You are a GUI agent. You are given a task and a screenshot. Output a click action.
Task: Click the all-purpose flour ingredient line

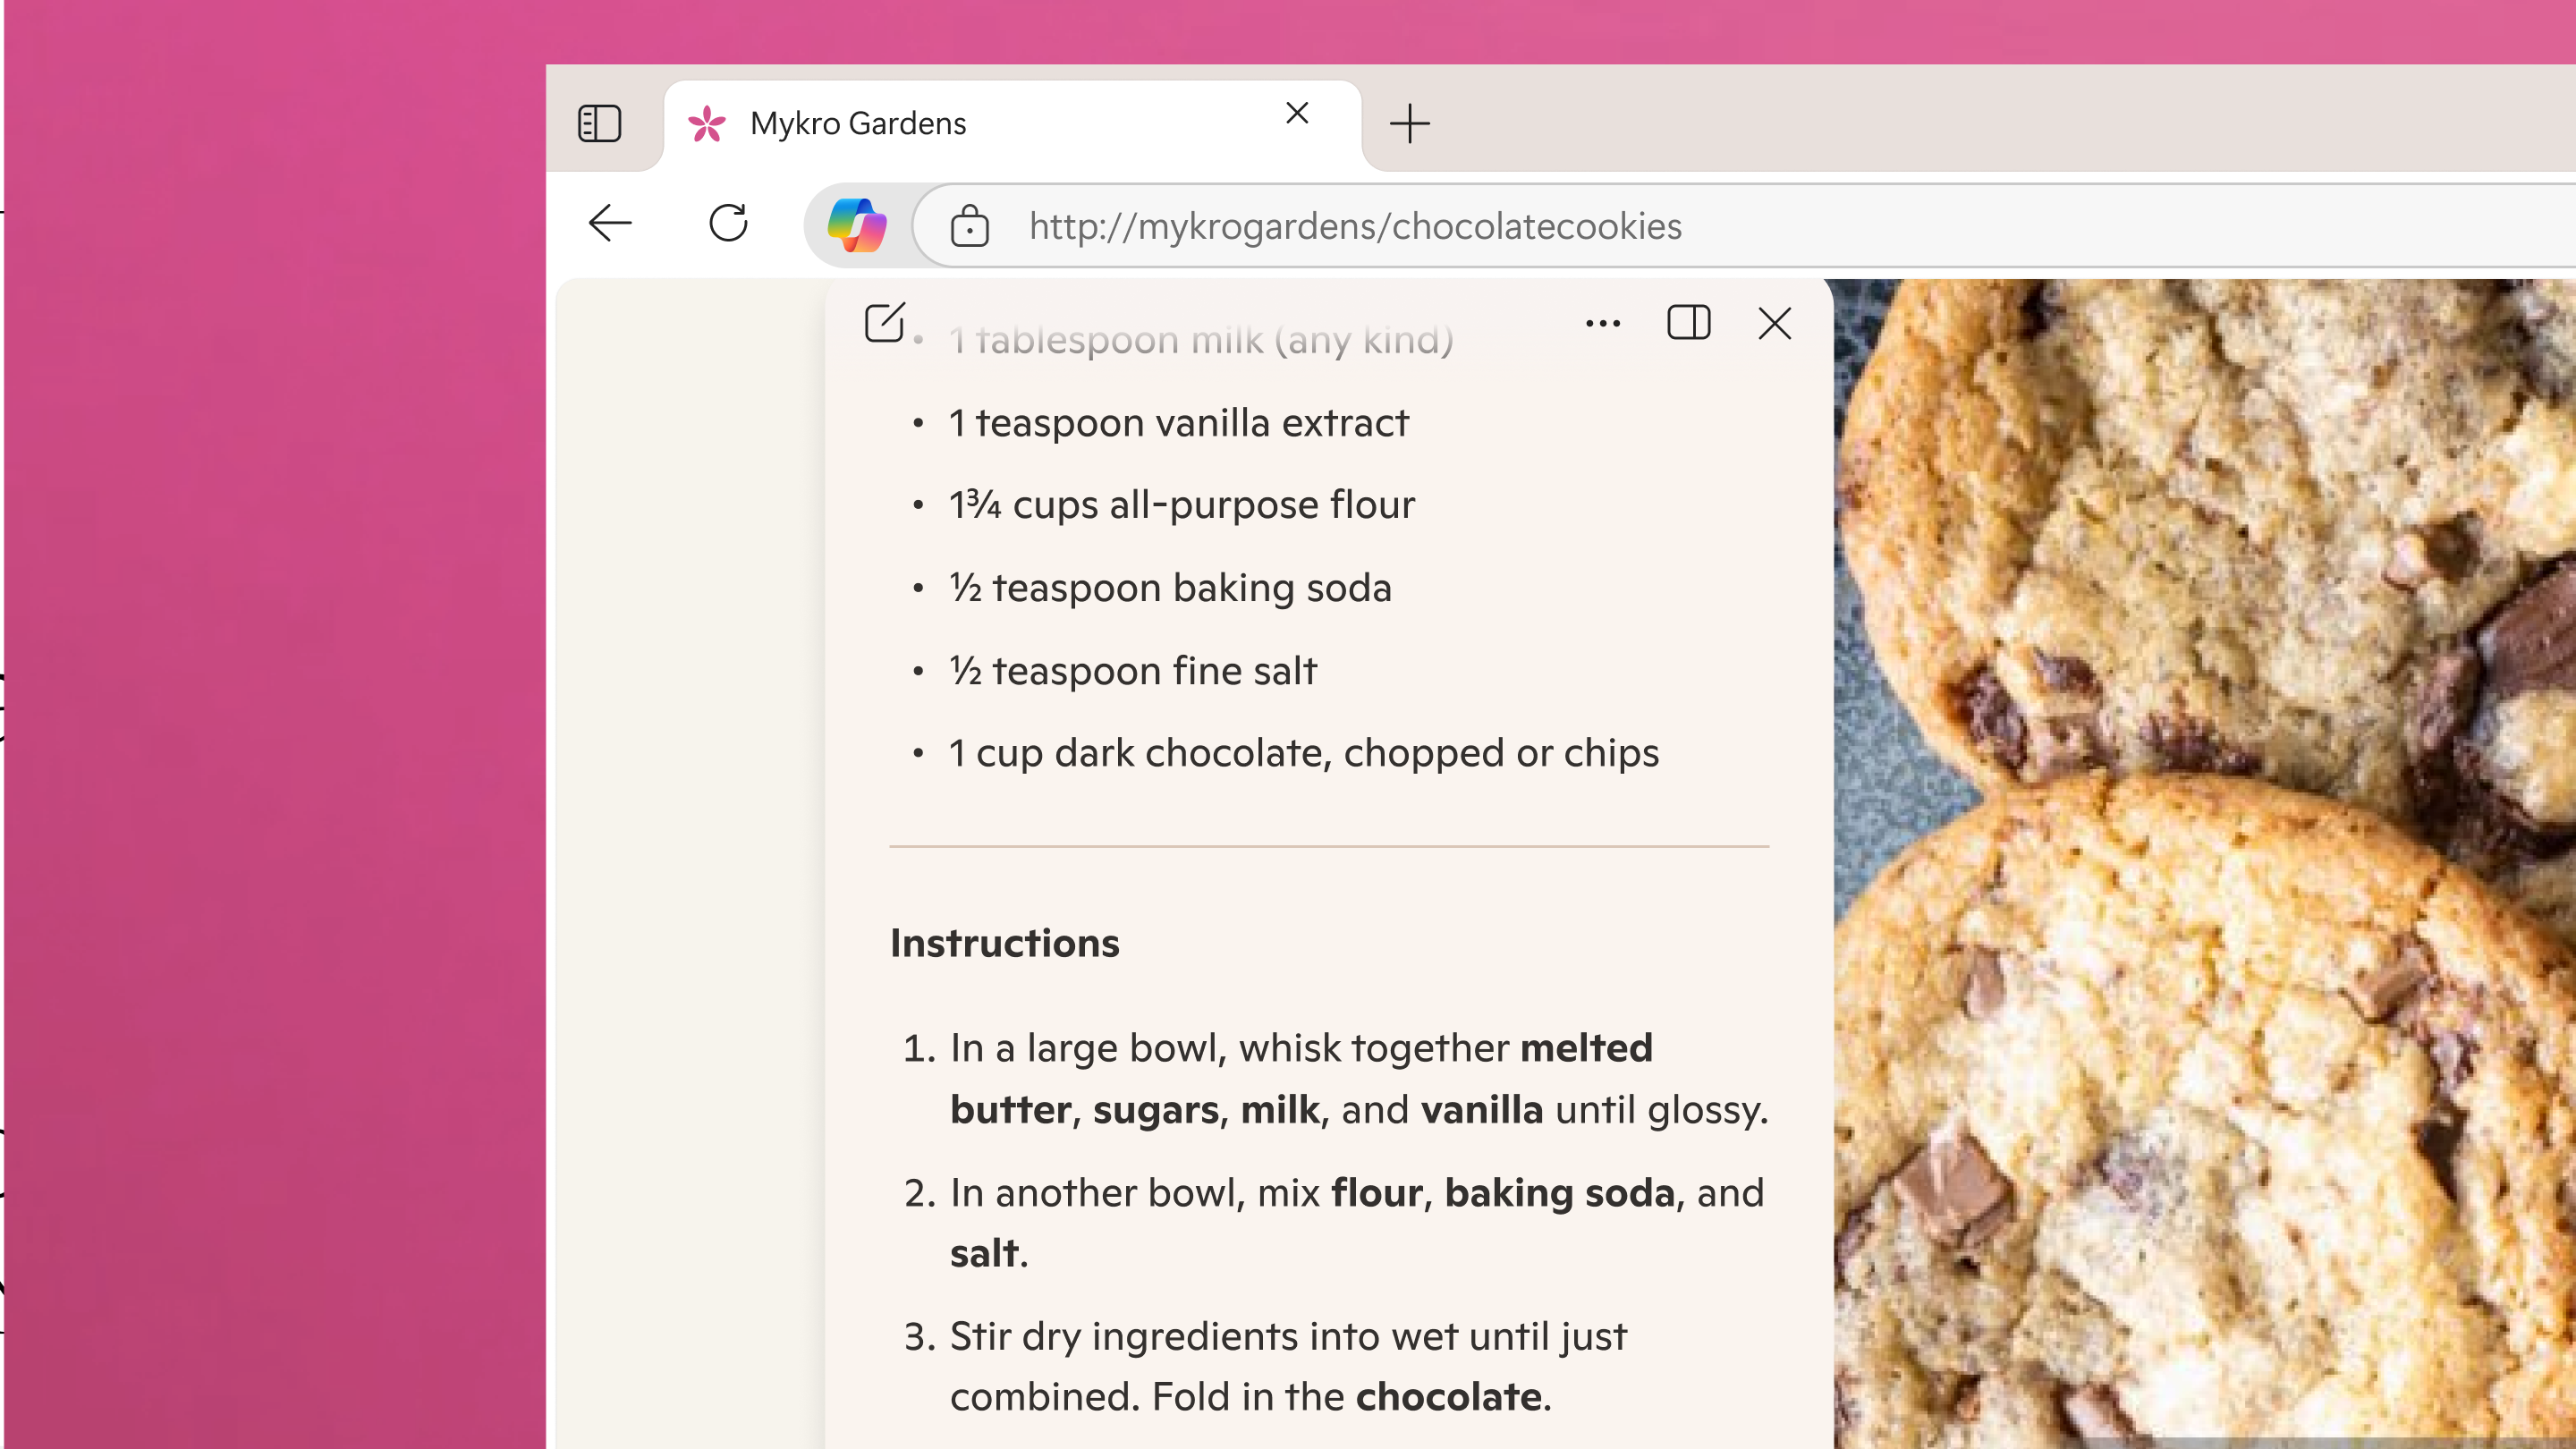coord(1182,505)
